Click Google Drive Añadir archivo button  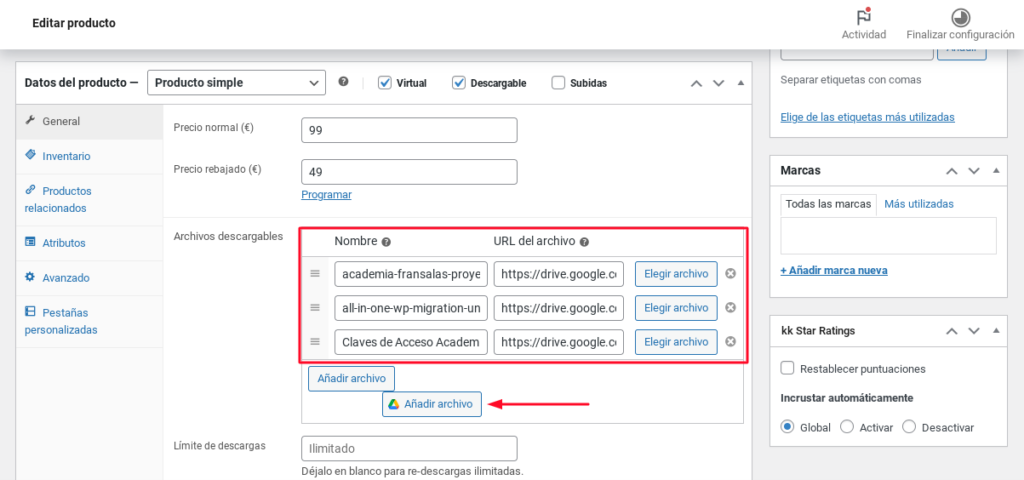pyautogui.click(x=432, y=404)
